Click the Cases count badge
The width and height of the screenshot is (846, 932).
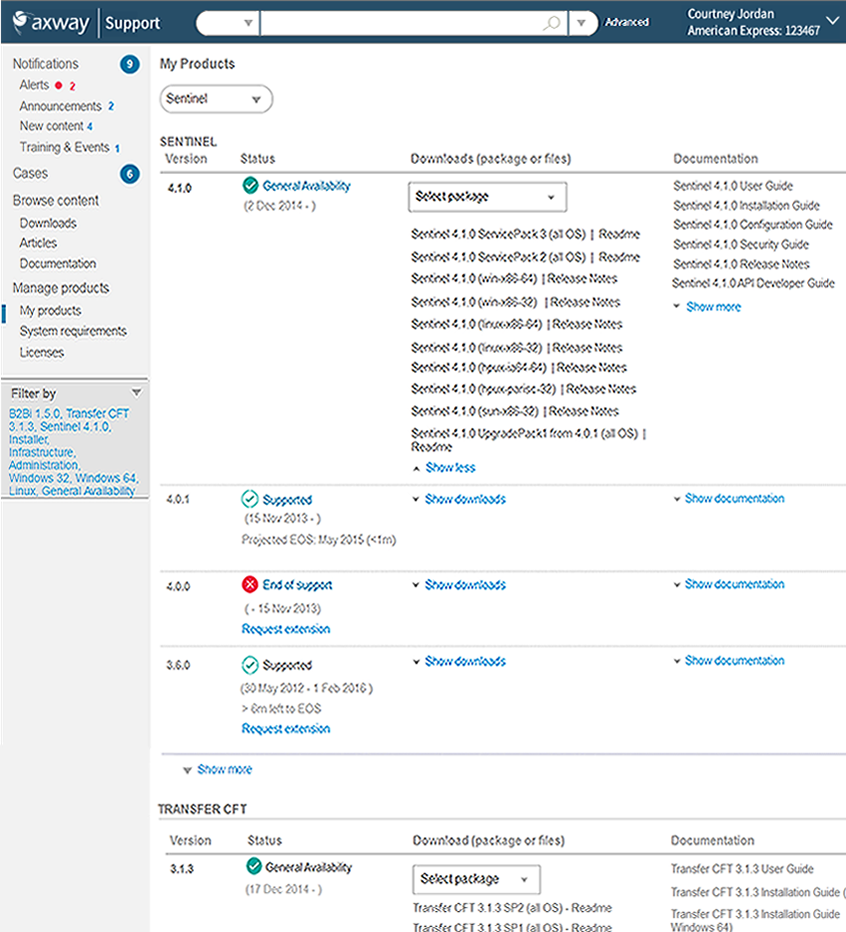pos(129,174)
